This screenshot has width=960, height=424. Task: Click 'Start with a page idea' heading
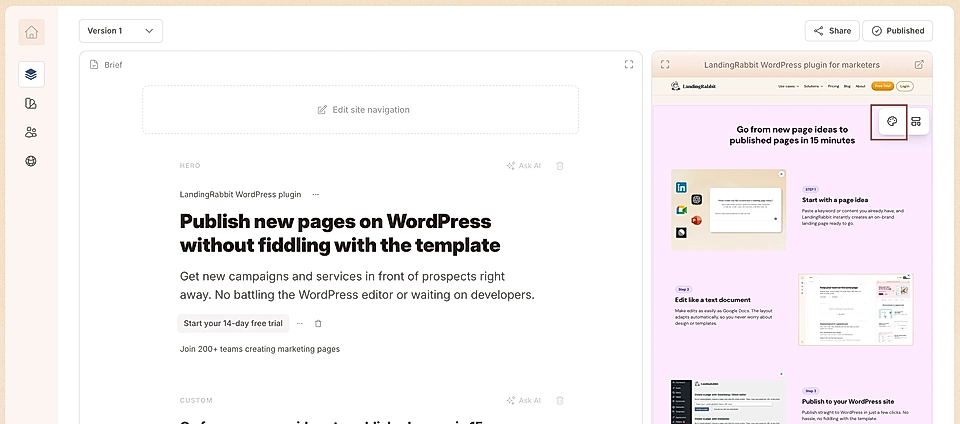pos(835,199)
